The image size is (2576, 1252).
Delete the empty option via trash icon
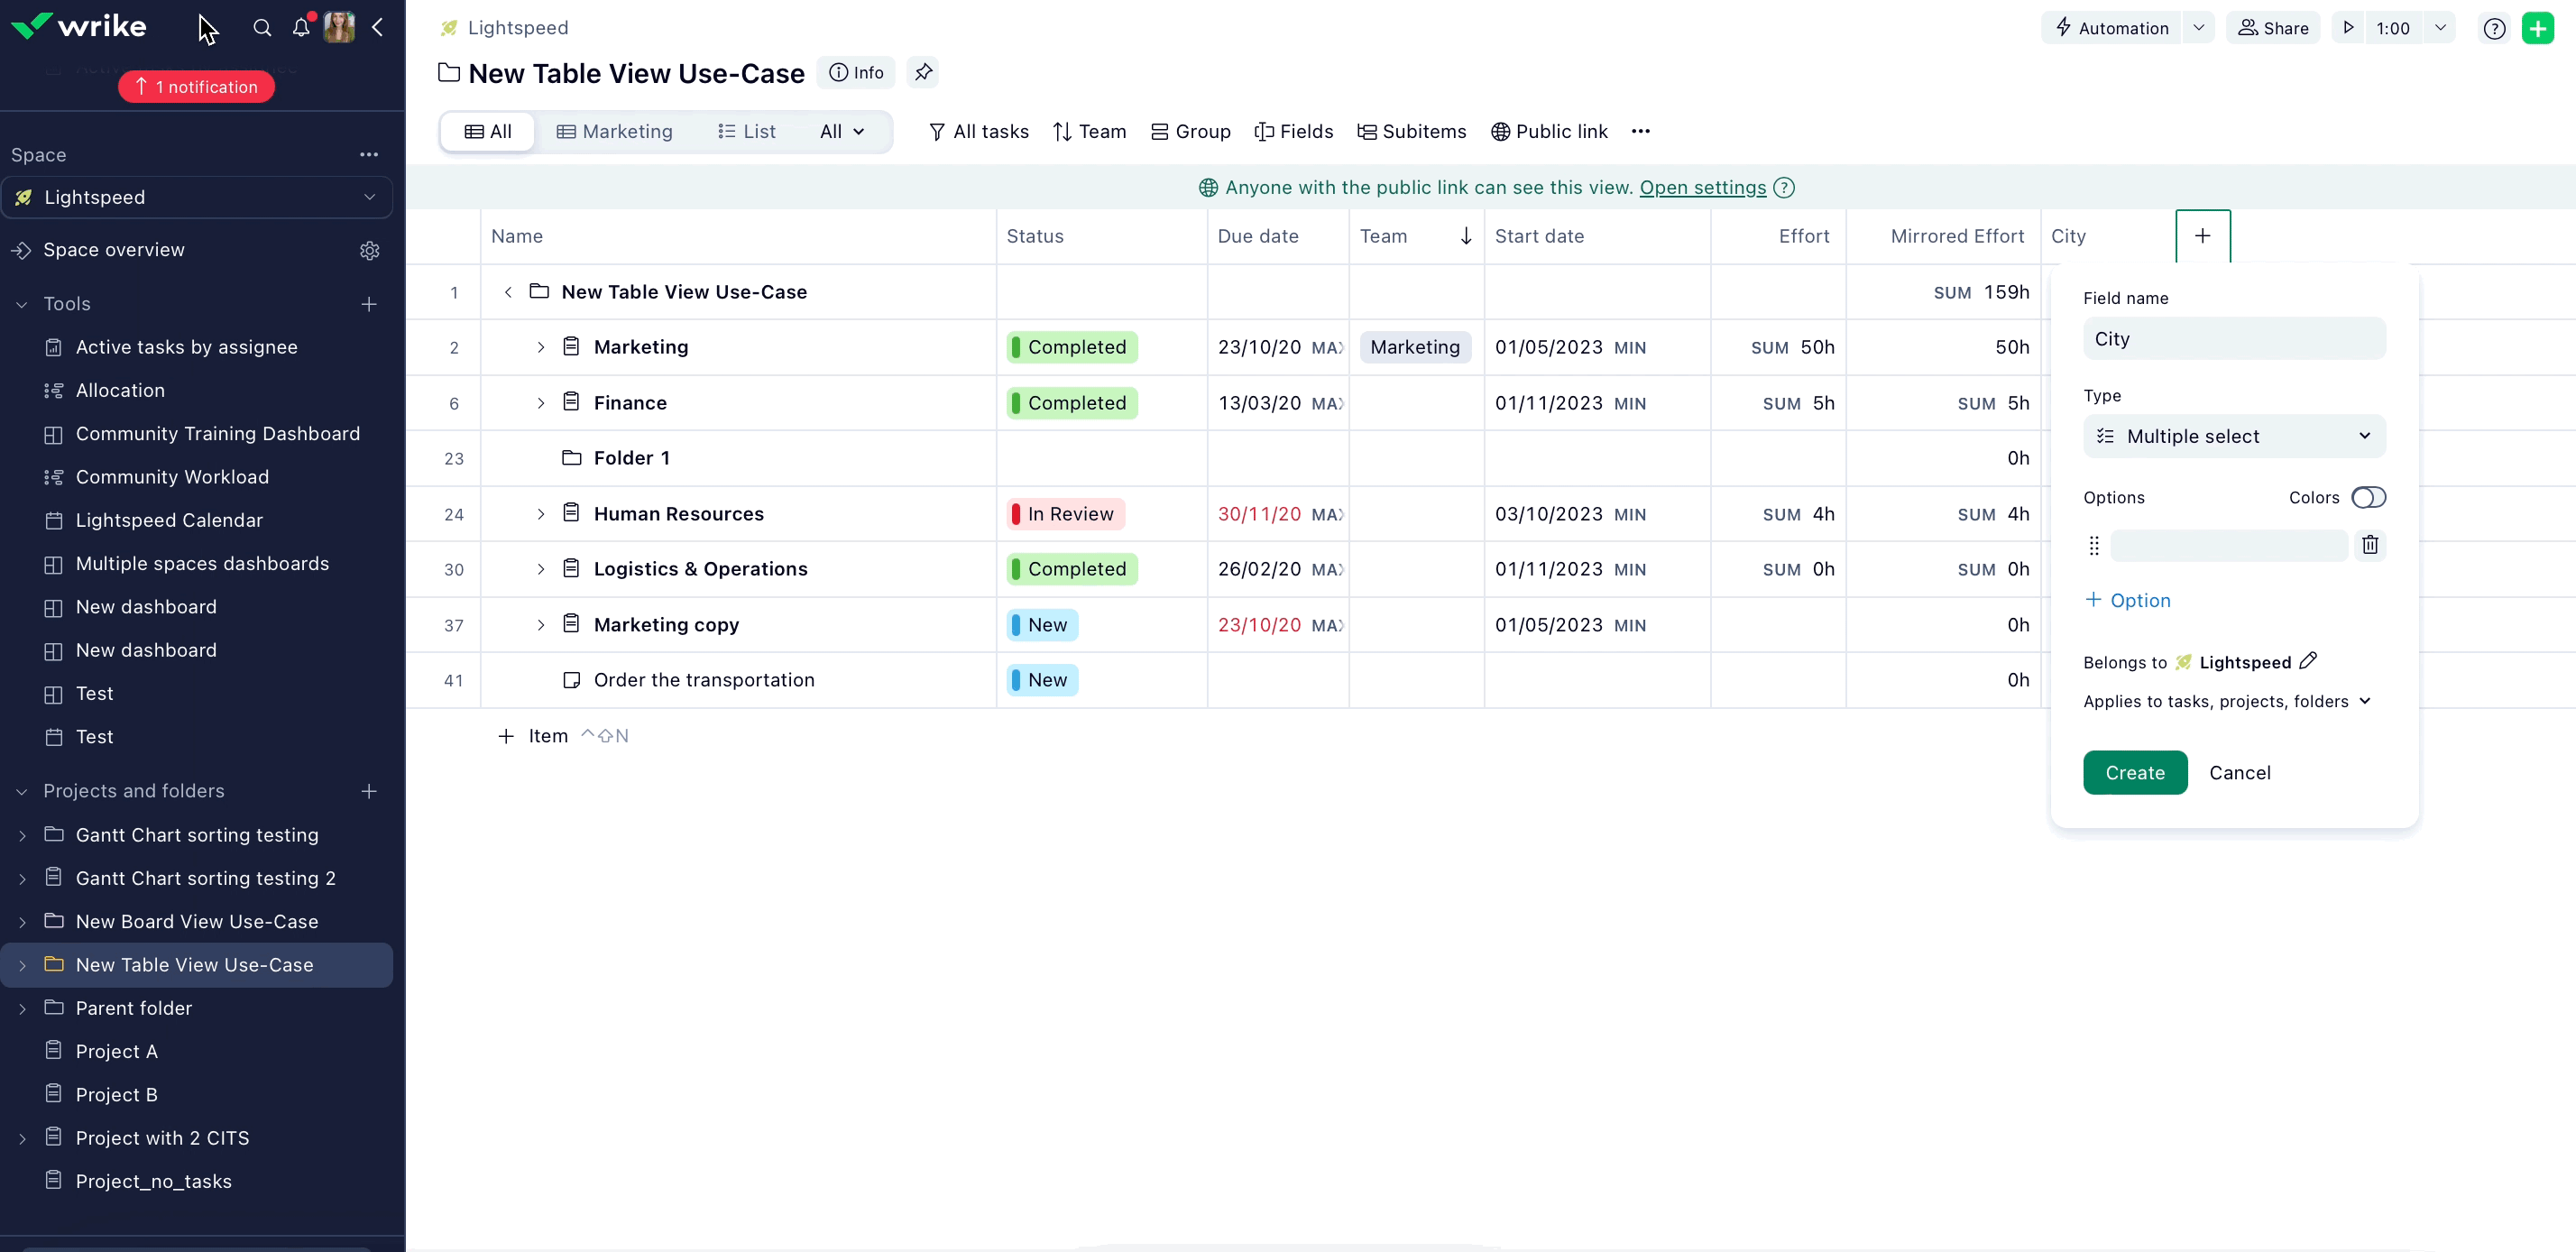(x=2370, y=545)
